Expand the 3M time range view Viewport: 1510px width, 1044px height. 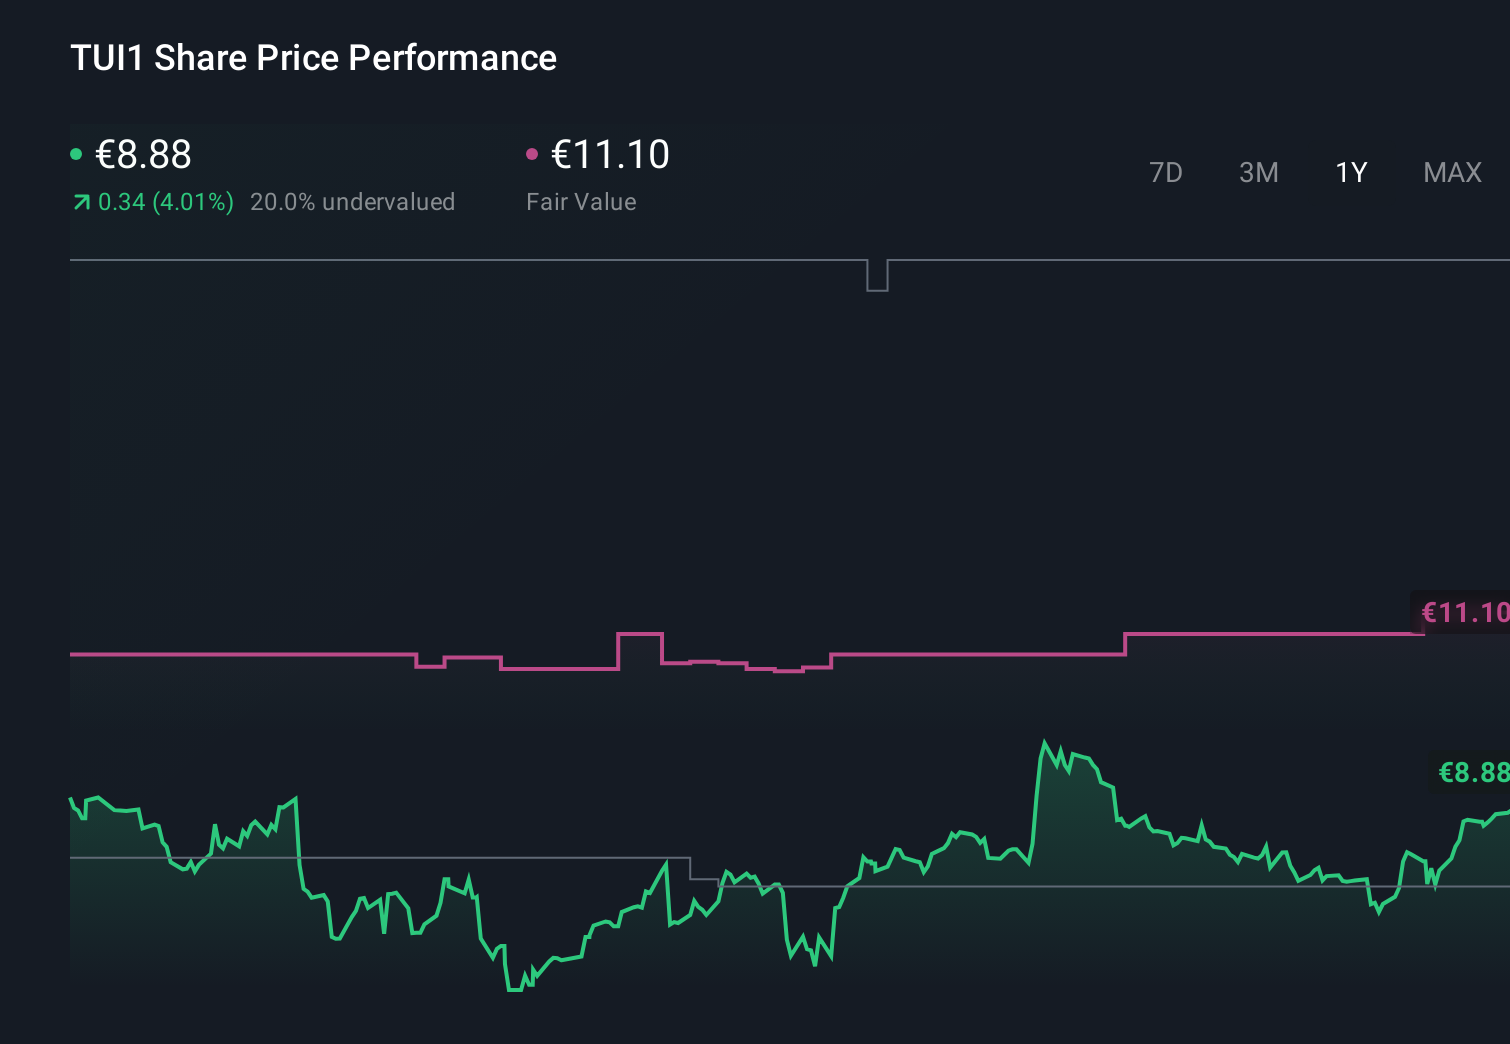coord(1258,172)
